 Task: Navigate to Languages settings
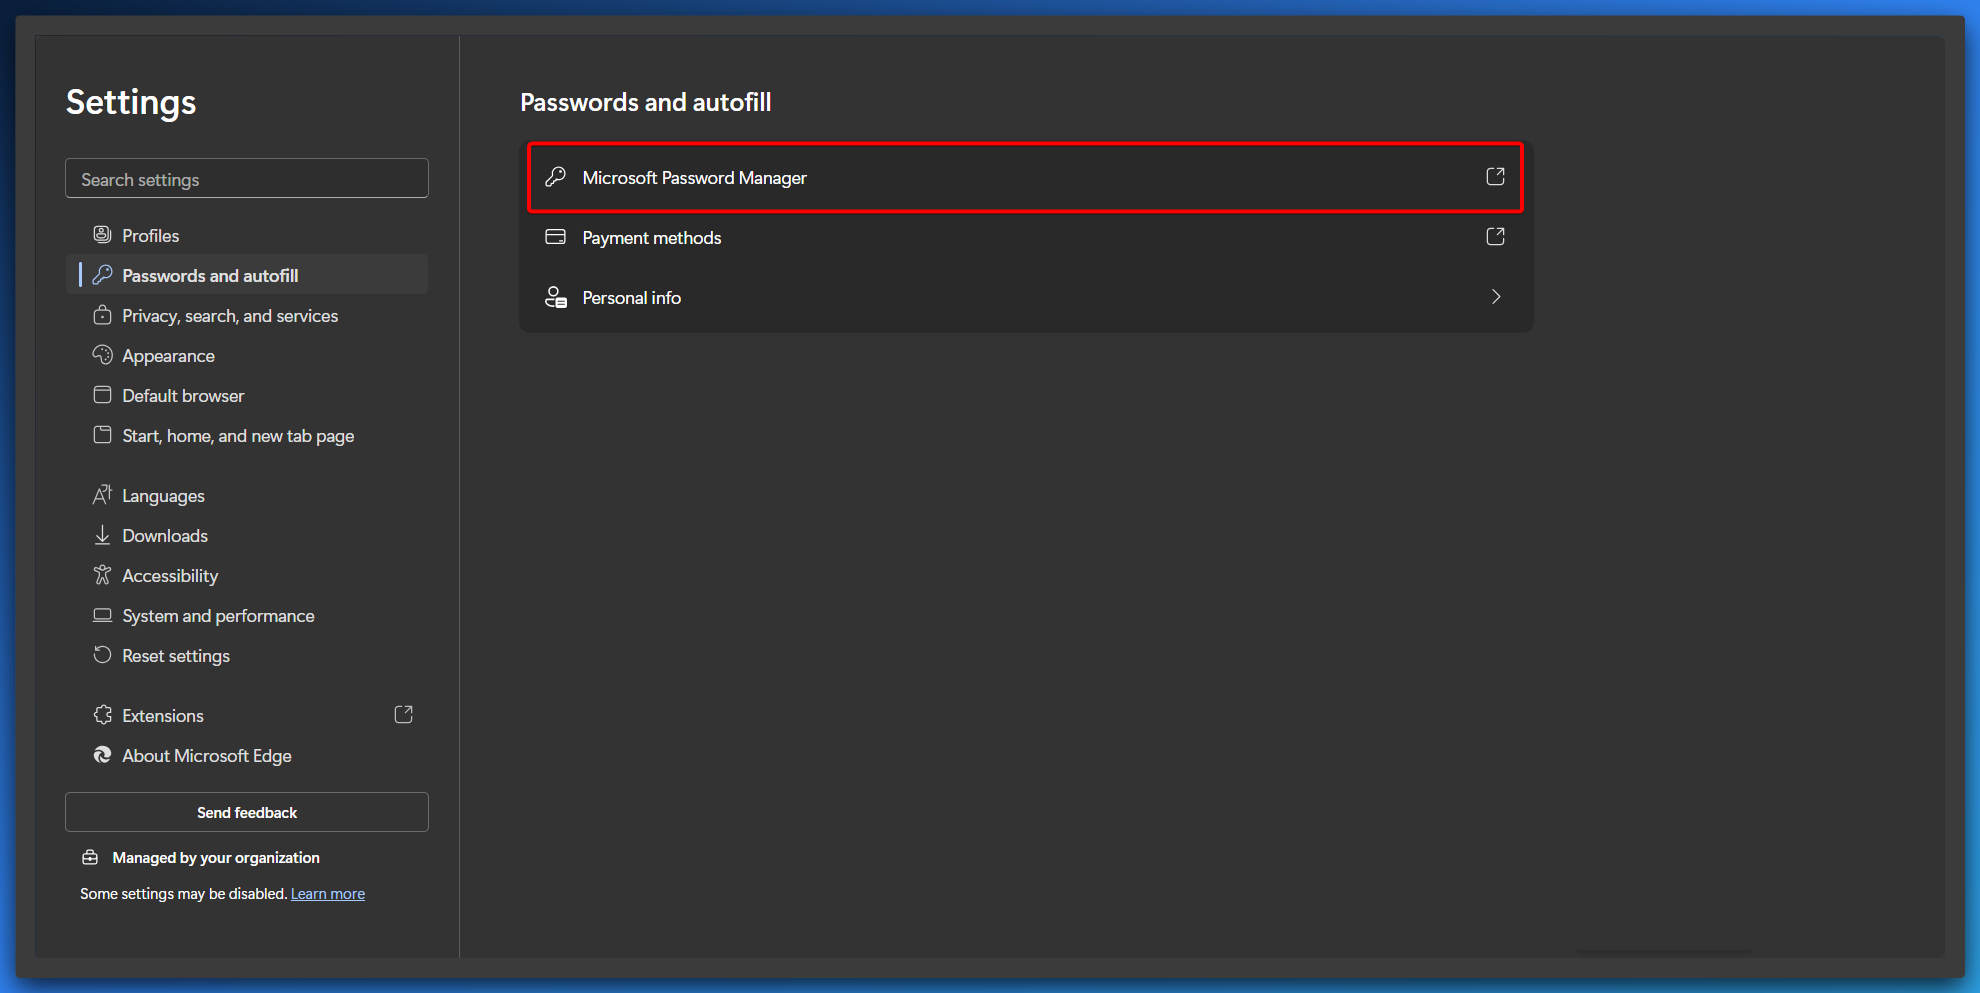[x=163, y=496]
